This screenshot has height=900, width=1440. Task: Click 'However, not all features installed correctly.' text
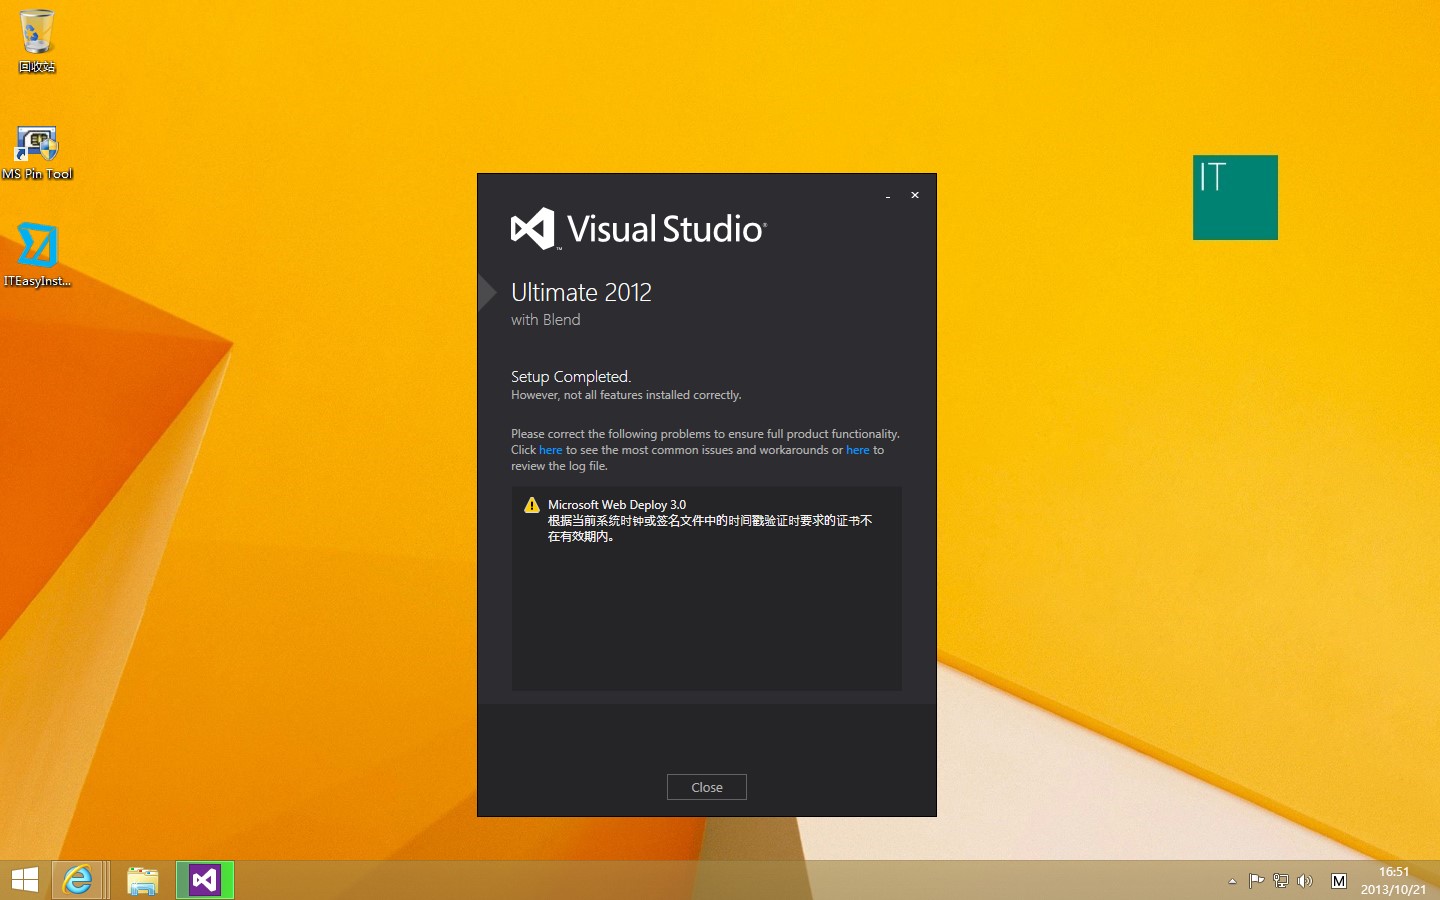(626, 395)
